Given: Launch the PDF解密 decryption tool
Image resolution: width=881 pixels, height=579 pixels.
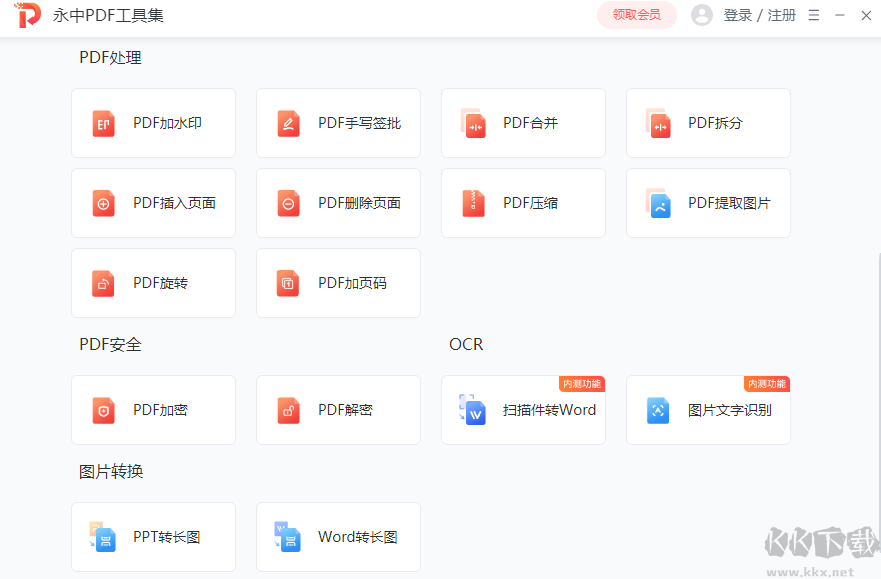Looking at the screenshot, I should pyautogui.click(x=338, y=410).
